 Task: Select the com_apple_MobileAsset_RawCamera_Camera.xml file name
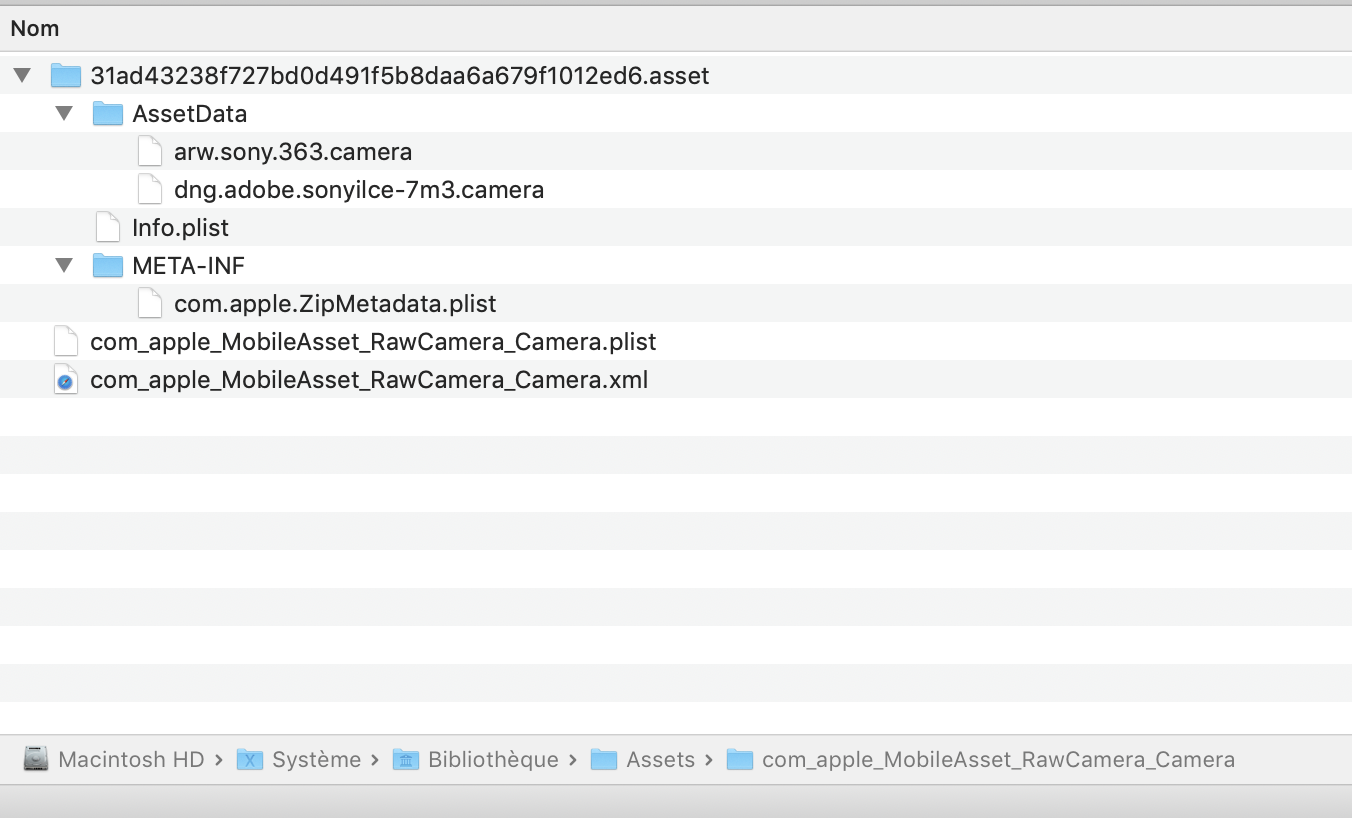[x=369, y=380]
